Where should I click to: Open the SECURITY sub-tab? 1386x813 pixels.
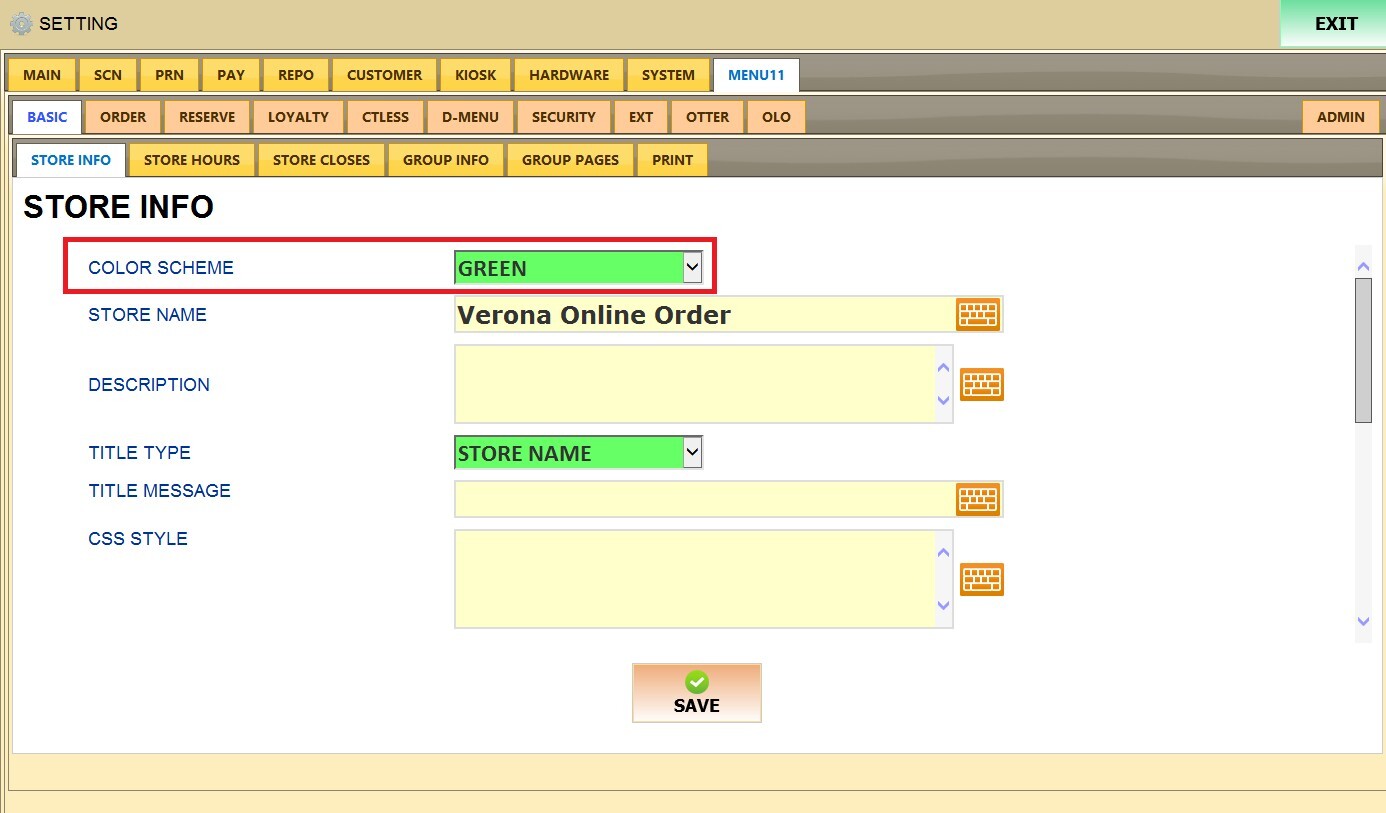pos(564,117)
